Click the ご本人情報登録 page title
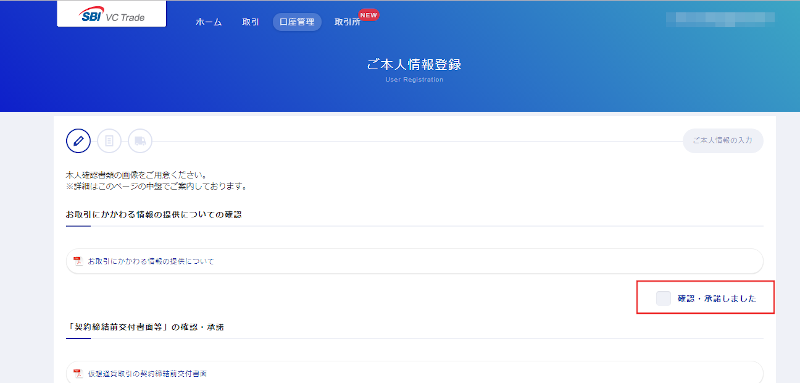800x383 pixels. click(414, 65)
